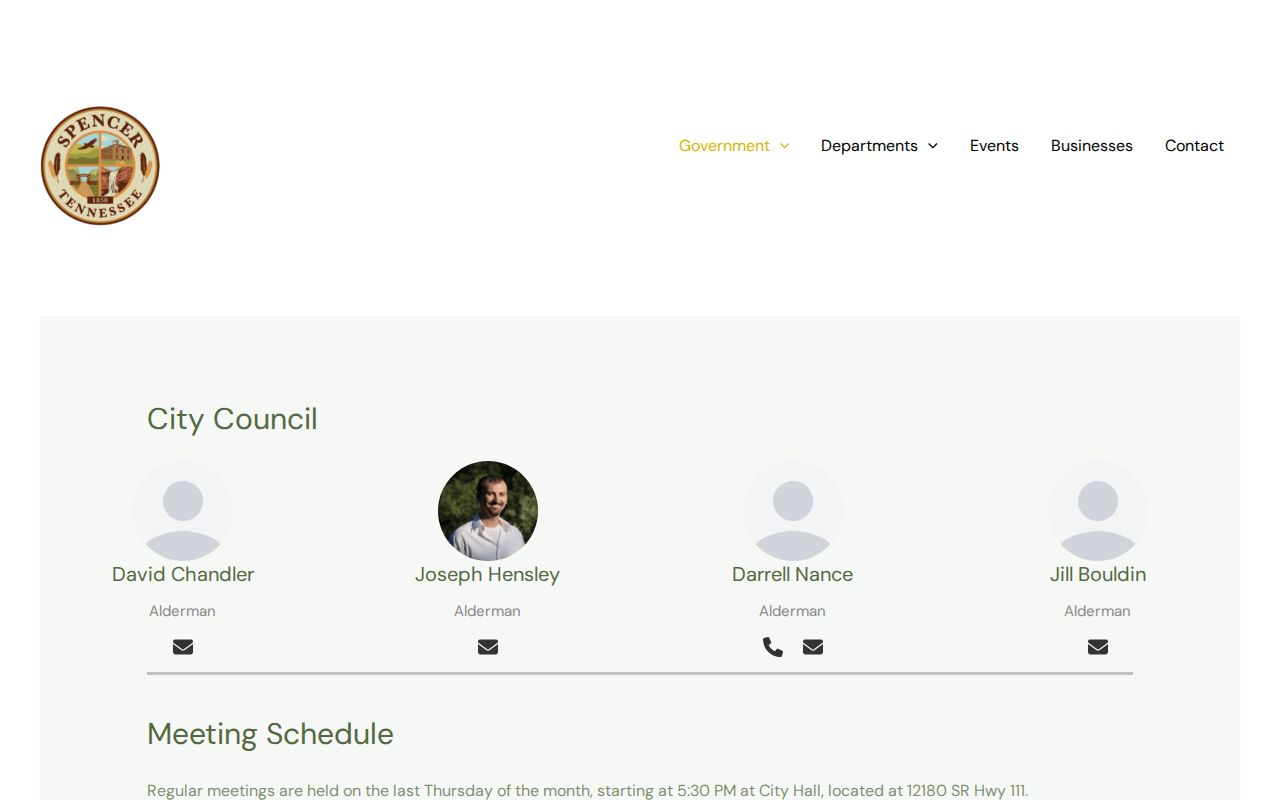Email David Chandler via envelope icon

[183, 647]
